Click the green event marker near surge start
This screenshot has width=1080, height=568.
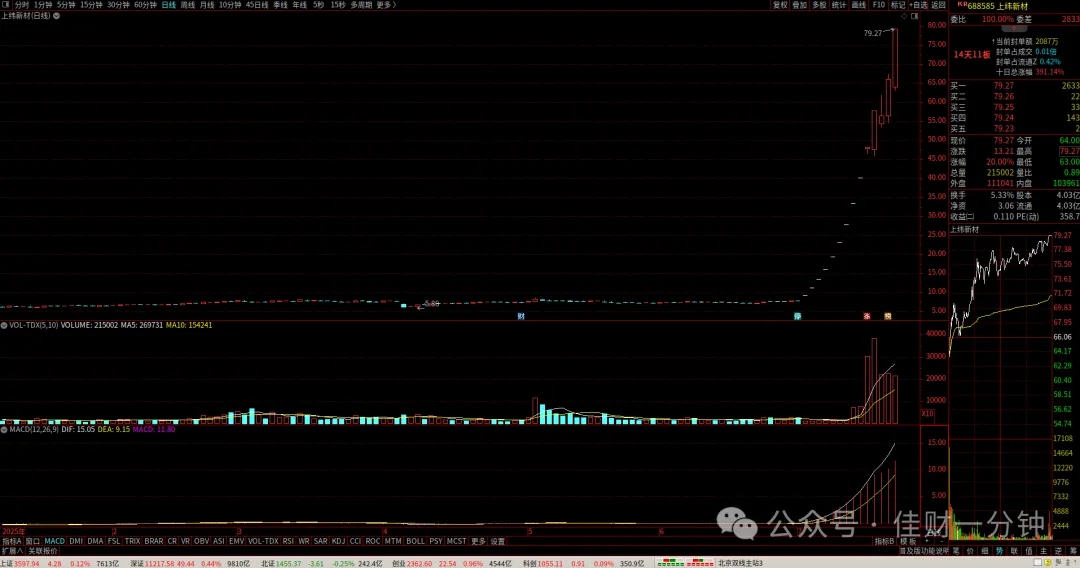click(x=798, y=316)
